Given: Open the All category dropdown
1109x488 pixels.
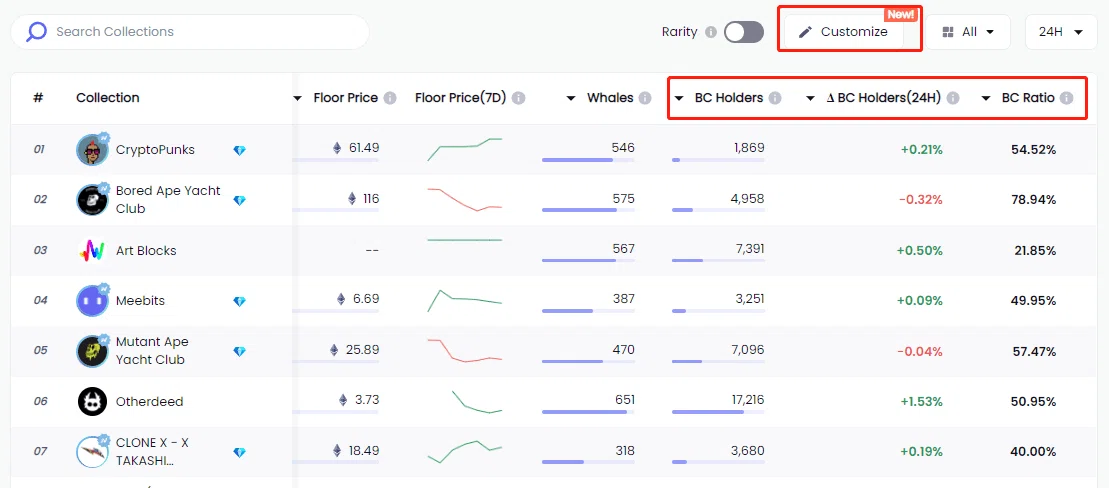Looking at the screenshot, I should pyautogui.click(x=968, y=32).
